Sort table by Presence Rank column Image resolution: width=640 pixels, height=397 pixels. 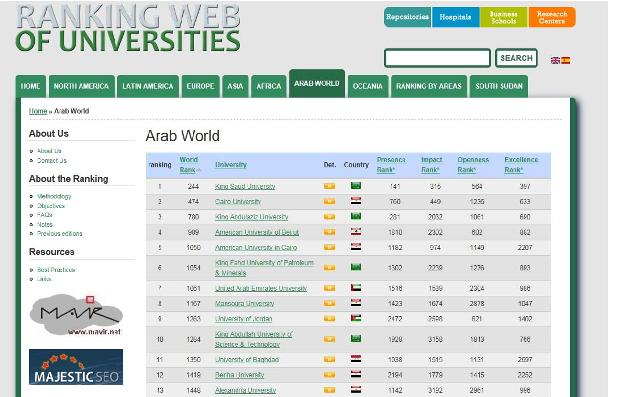[x=391, y=164]
